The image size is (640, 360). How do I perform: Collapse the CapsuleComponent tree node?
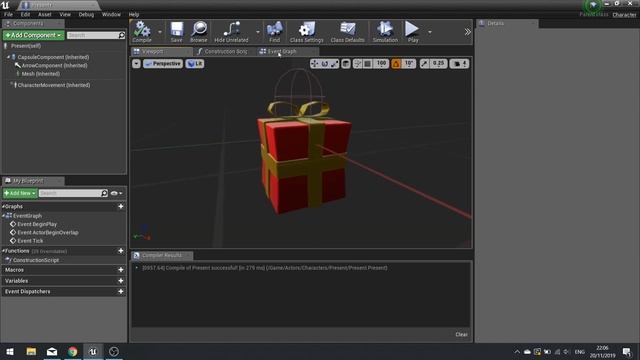pos(8,58)
